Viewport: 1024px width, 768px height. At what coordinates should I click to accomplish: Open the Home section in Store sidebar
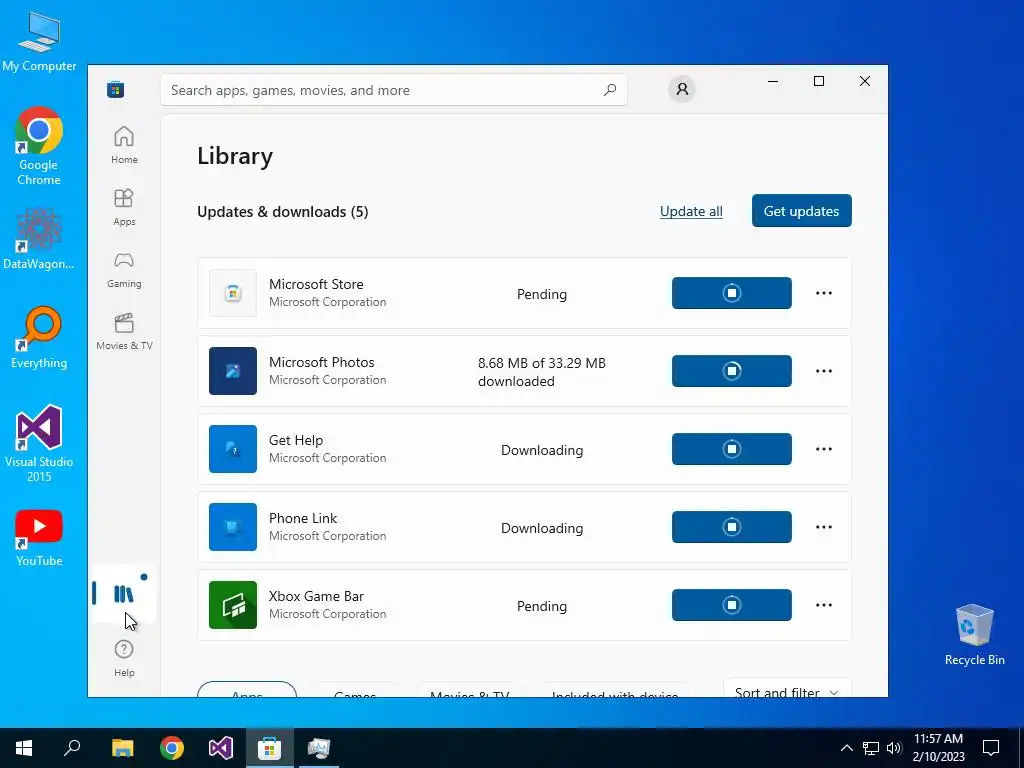124,145
